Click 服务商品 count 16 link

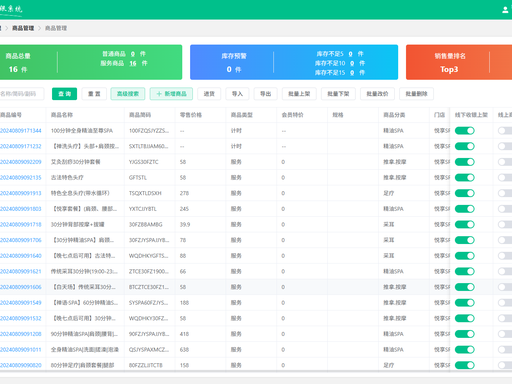(x=133, y=63)
